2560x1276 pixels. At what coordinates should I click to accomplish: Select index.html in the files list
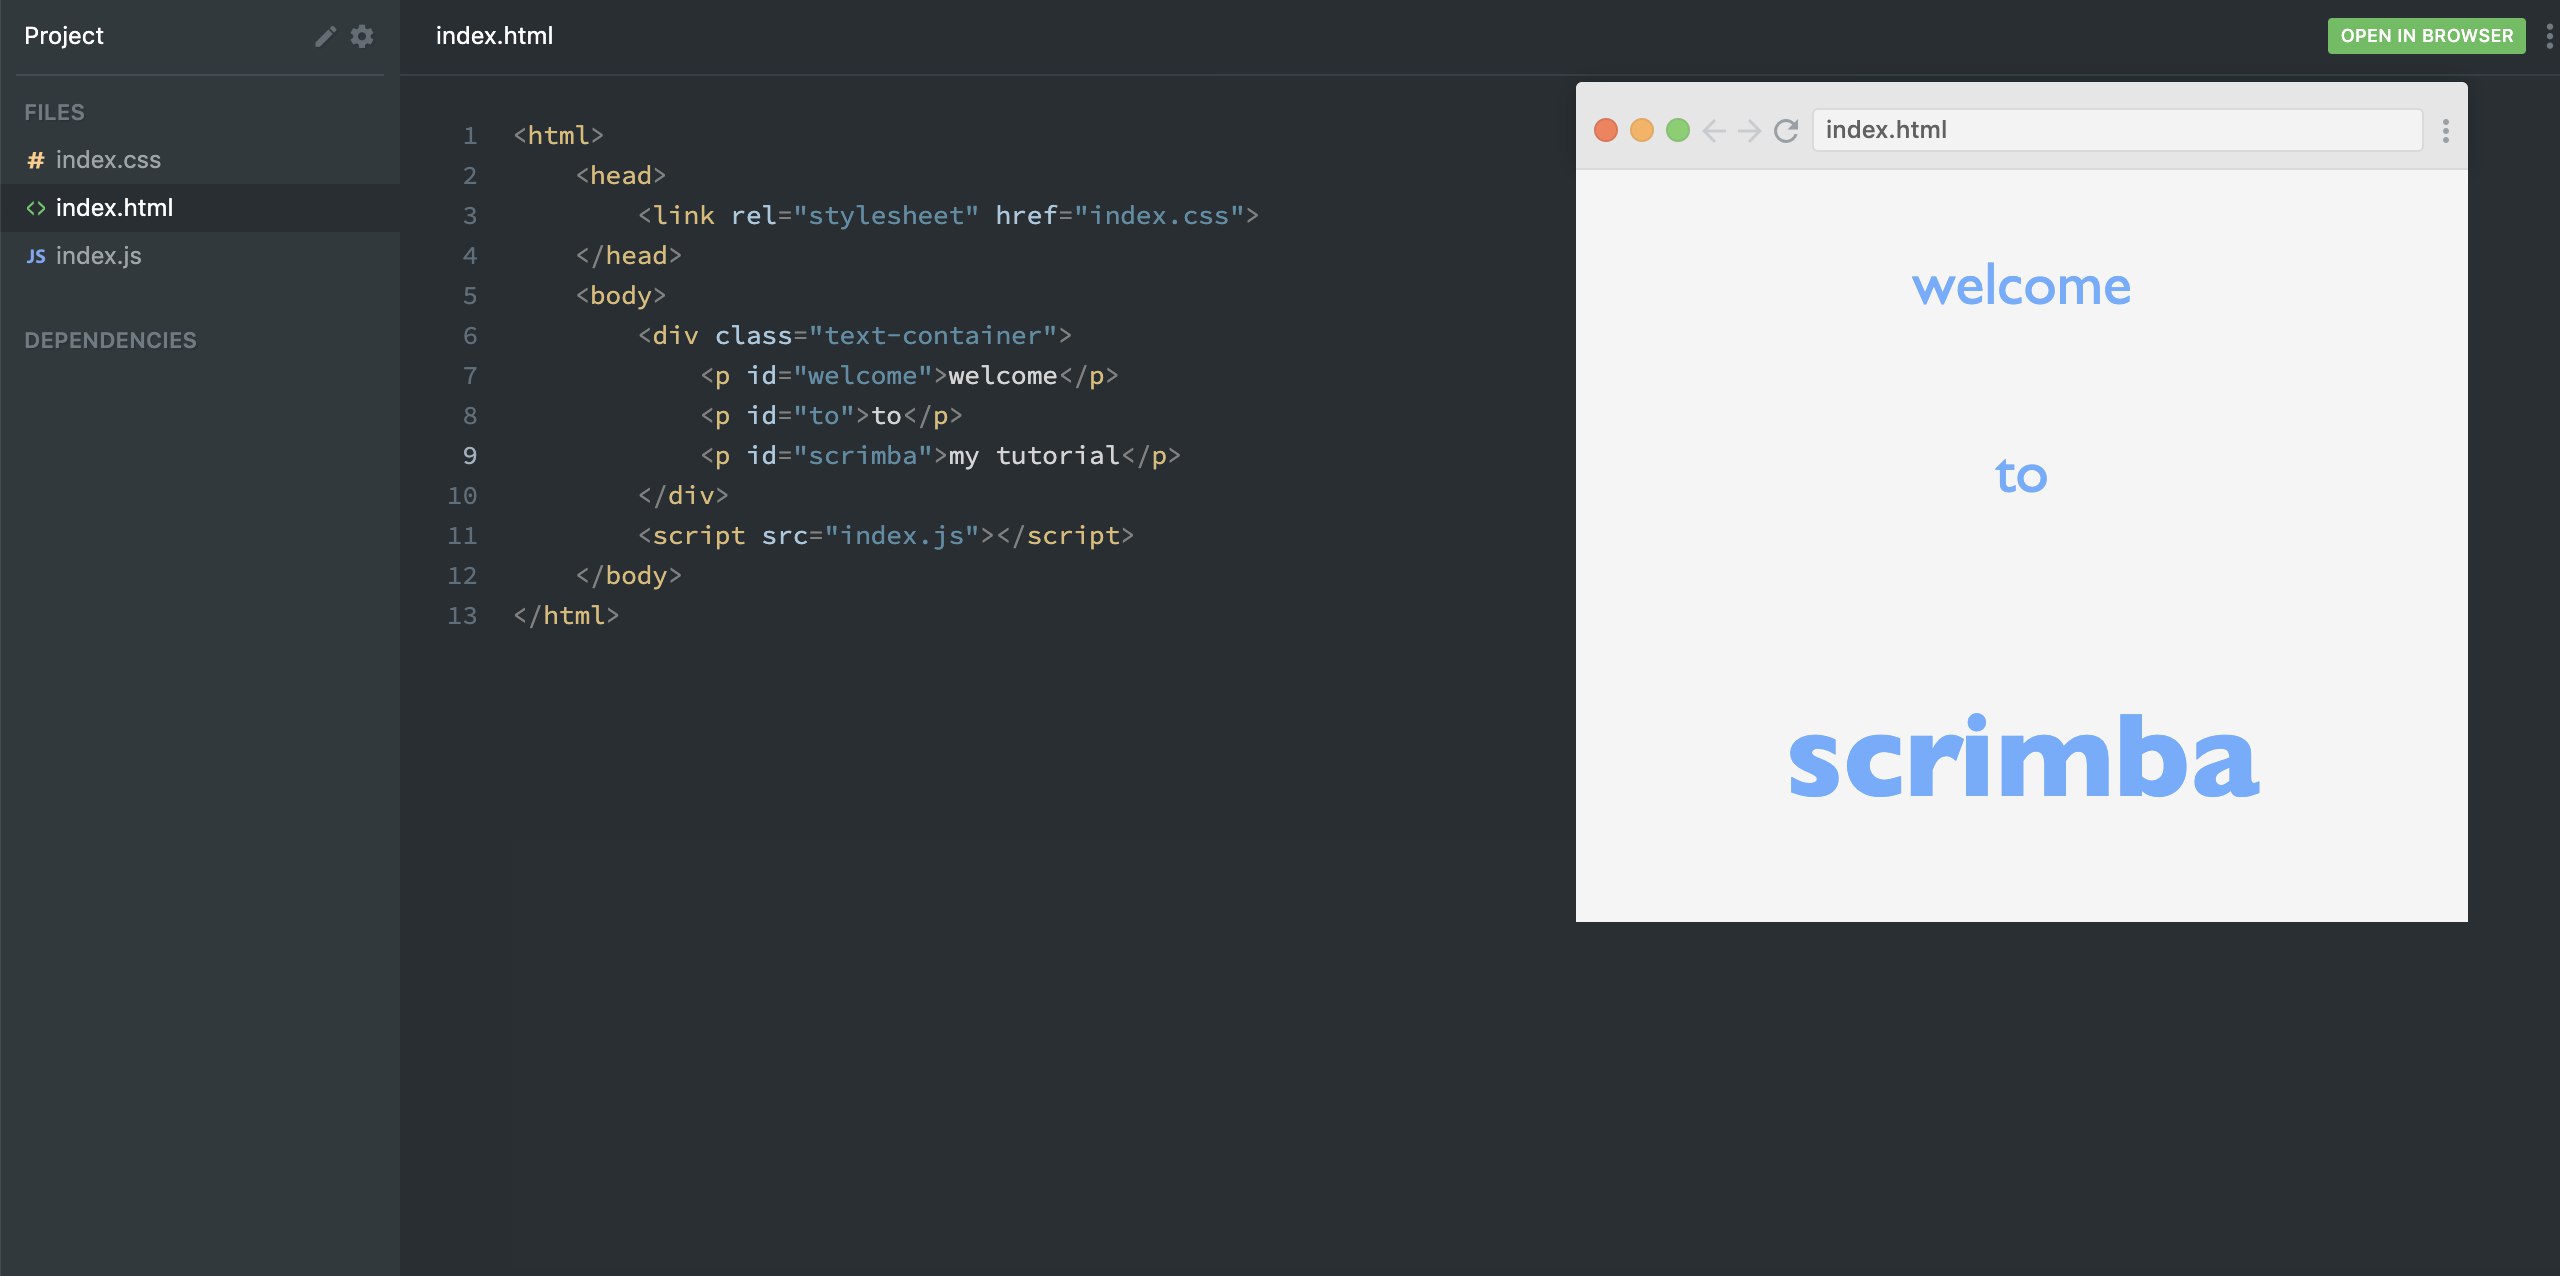point(200,208)
